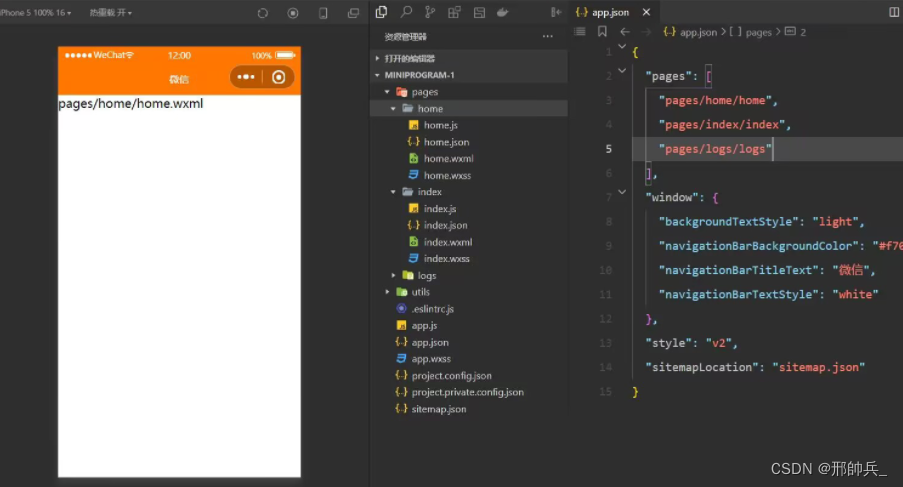Open home.json file
This screenshot has width=903, height=487.
pos(446,142)
